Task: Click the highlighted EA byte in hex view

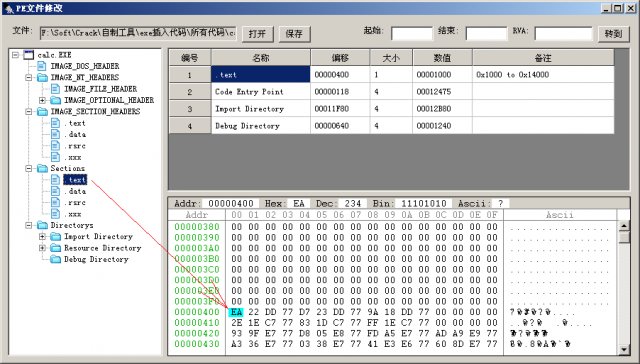Action: click(236, 312)
